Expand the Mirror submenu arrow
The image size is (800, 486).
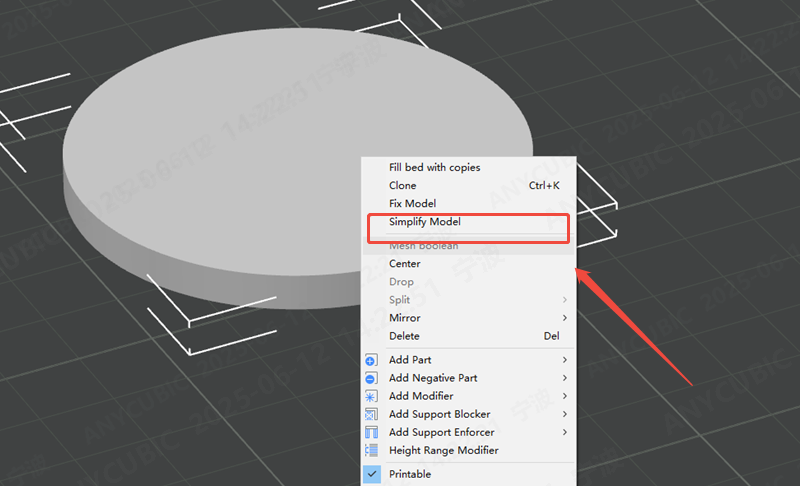tap(565, 318)
